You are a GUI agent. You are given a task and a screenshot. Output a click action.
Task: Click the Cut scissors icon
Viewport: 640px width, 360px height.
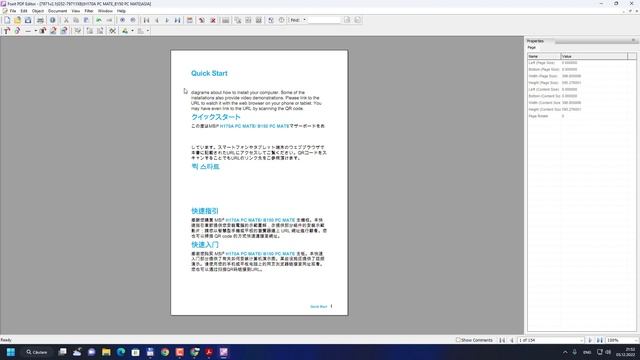click(66, 20)
